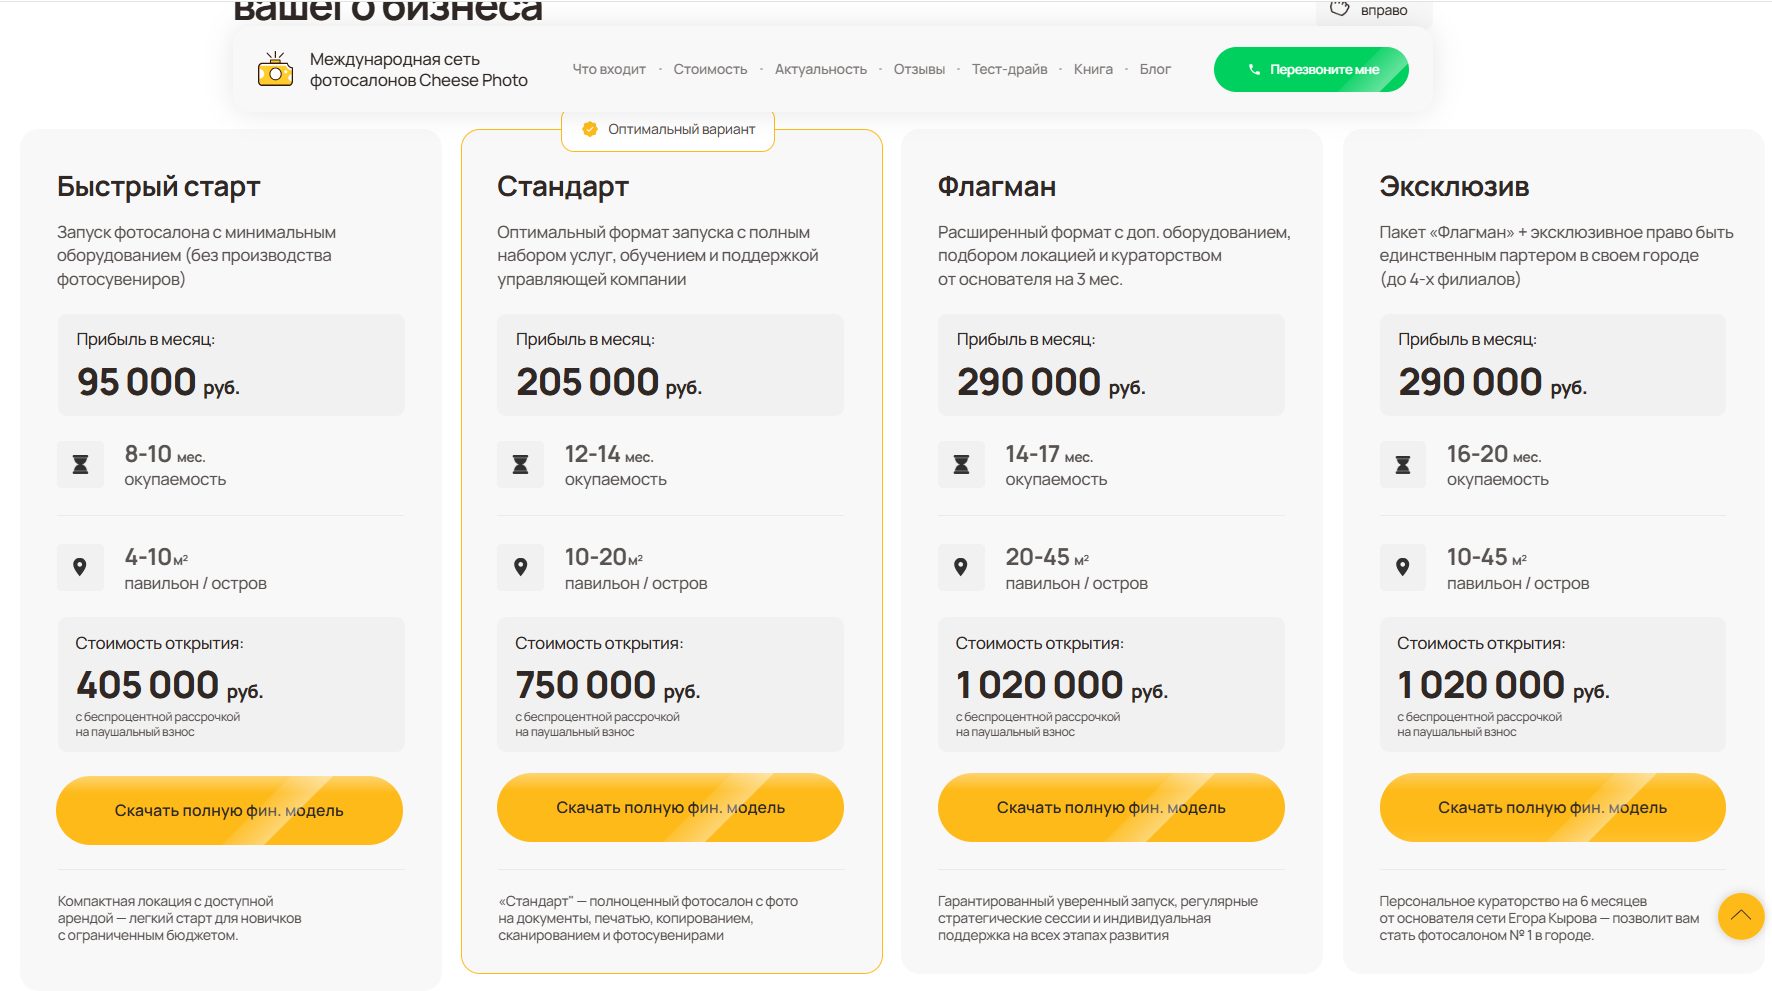This screenshot has width=1772, height=991.
Task: Go to the Стоимость section
Action: [x=710, y=70]
